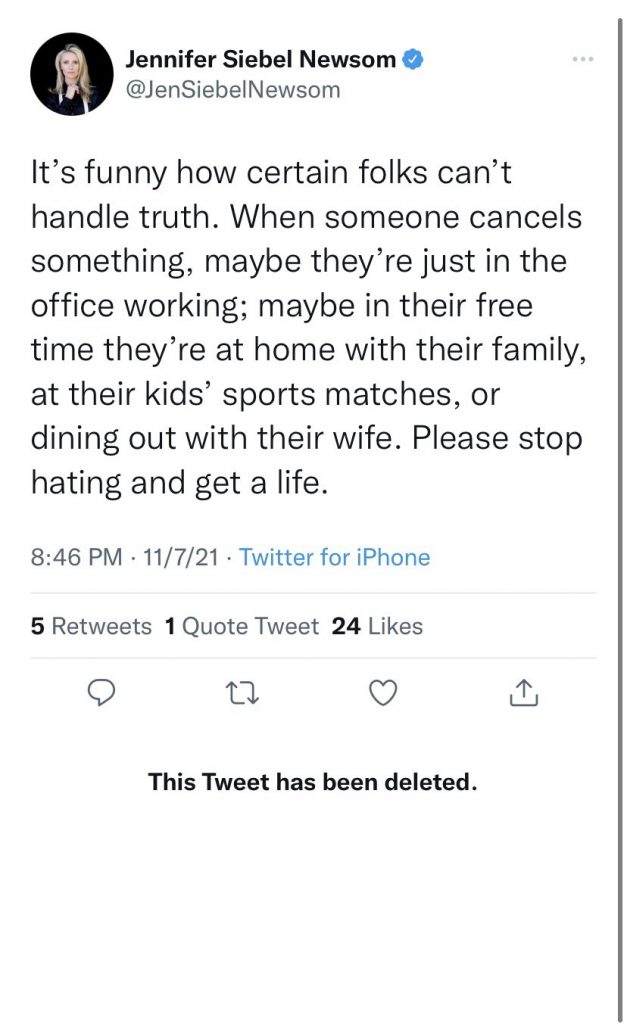Open Jennifer Siebel Newsom's profile photo
The image size is (627, 1024).
[x=72, y=73]
